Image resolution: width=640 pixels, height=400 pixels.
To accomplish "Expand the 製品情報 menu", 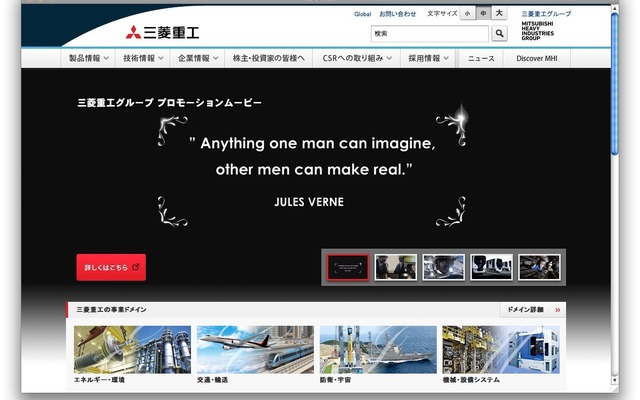I will pyautogui.click(x=89, y=58).
